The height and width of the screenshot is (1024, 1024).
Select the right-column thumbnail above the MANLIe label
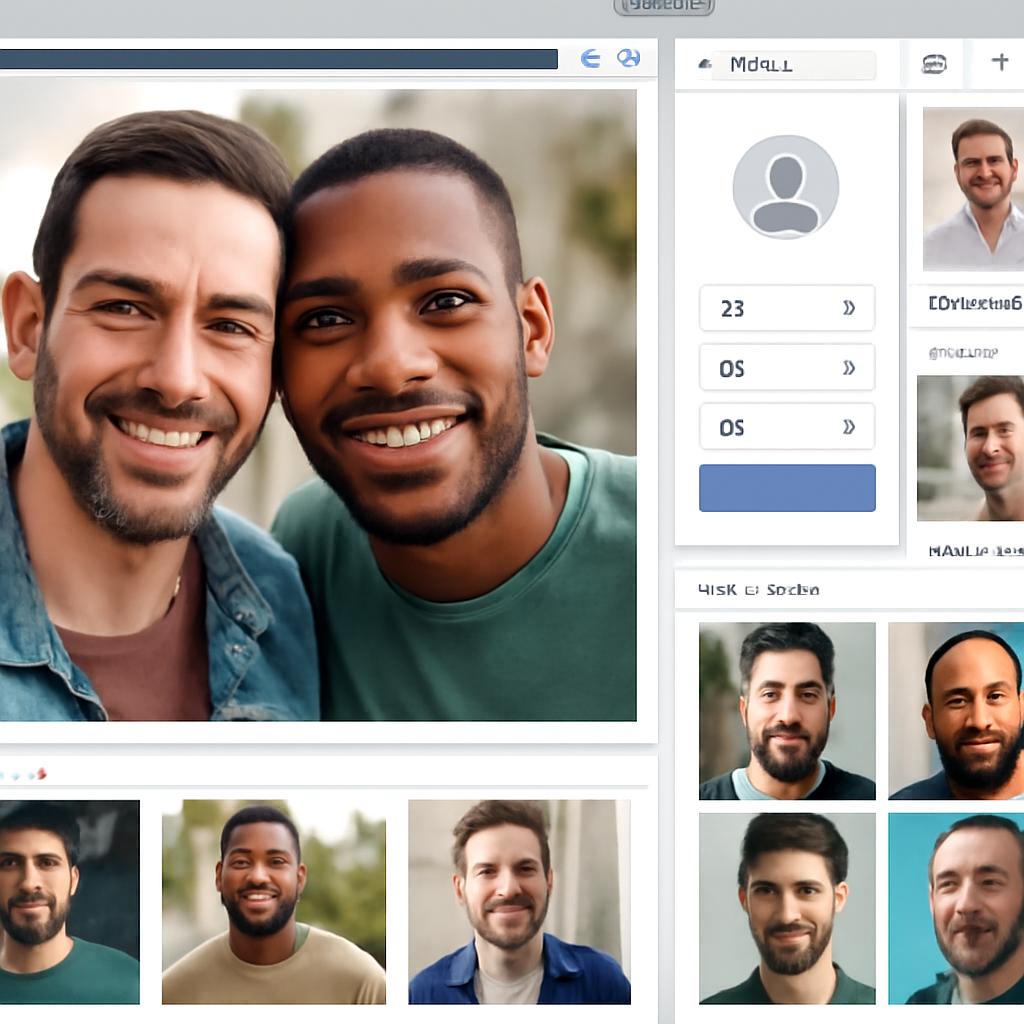[x=970, y=448]
